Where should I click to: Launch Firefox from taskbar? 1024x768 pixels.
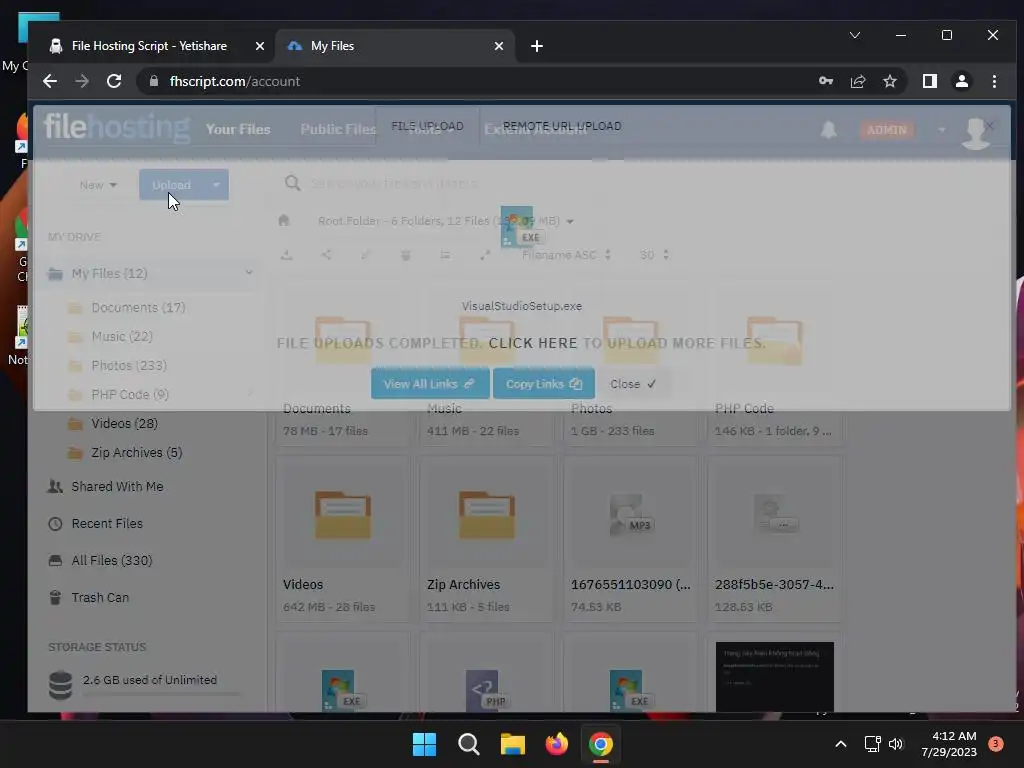click(x=556, y=744)
